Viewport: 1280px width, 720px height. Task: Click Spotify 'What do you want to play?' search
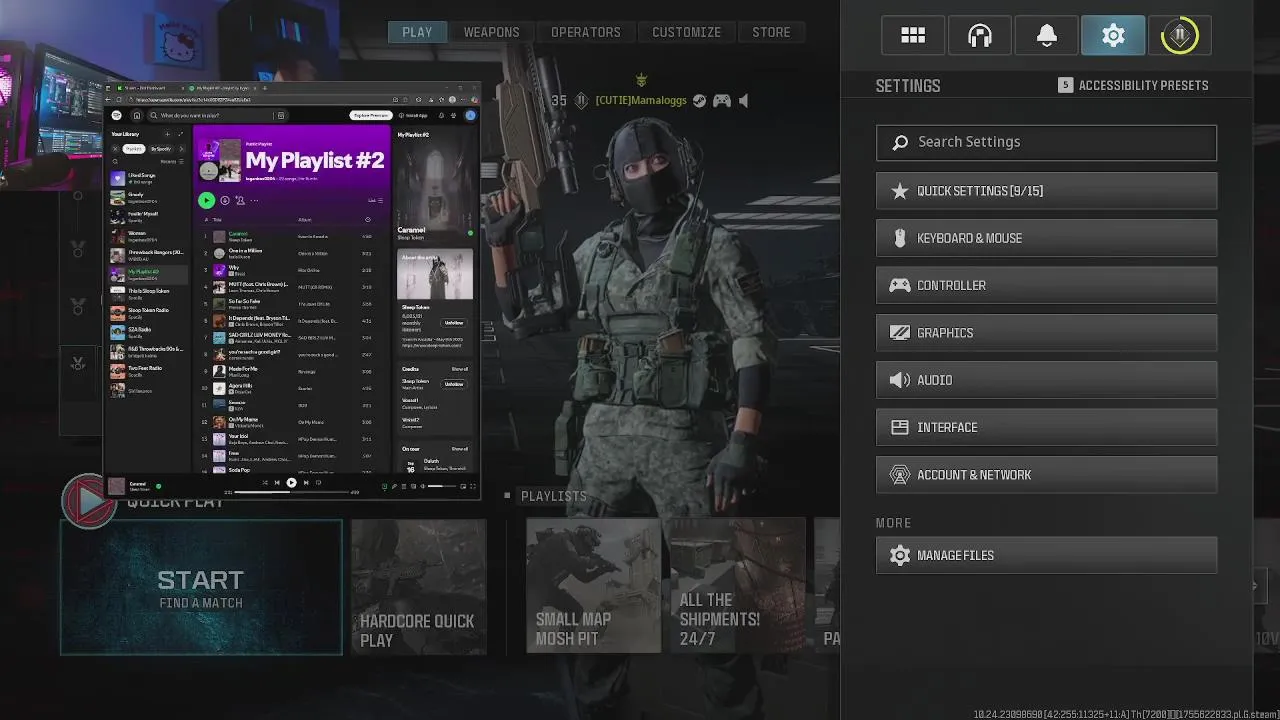(217, 115)
